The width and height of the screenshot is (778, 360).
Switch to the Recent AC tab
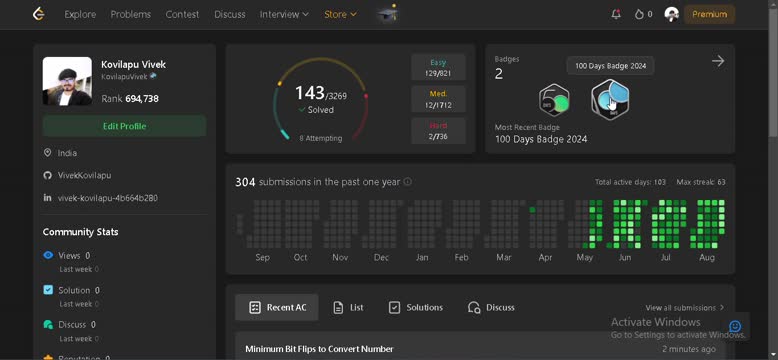tap(277, 307)
